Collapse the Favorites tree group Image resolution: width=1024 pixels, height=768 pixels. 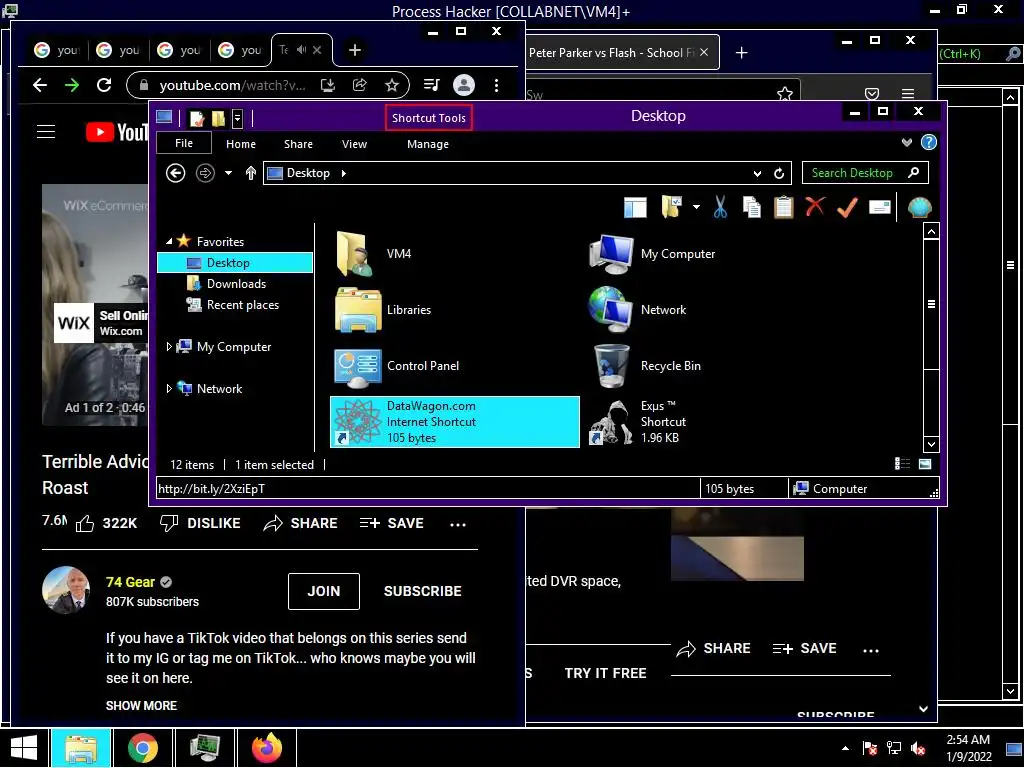coord(169,242)
